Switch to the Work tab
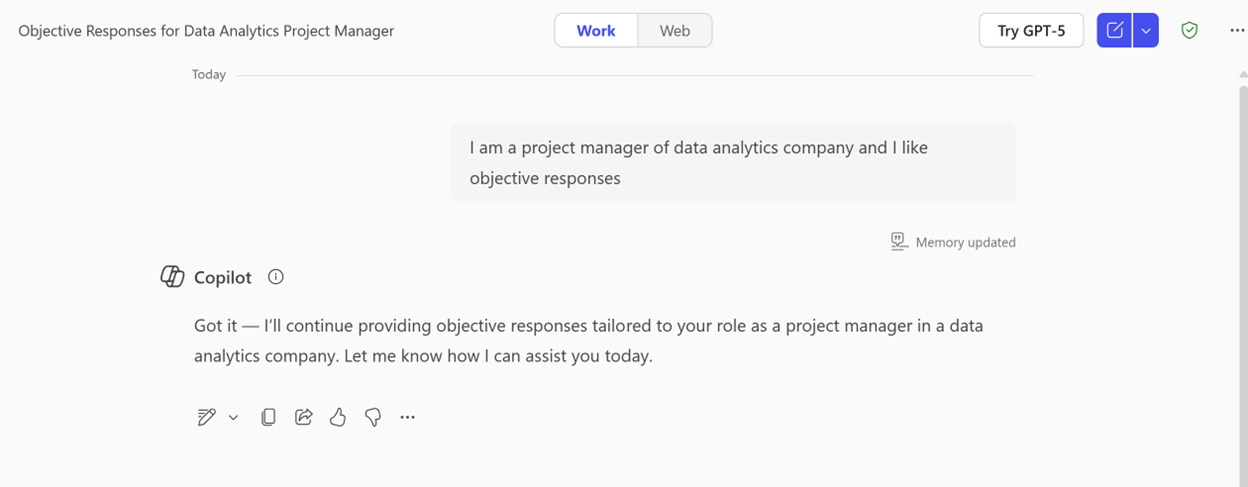The image size is (1248, 487). click(x=596, y=30)
